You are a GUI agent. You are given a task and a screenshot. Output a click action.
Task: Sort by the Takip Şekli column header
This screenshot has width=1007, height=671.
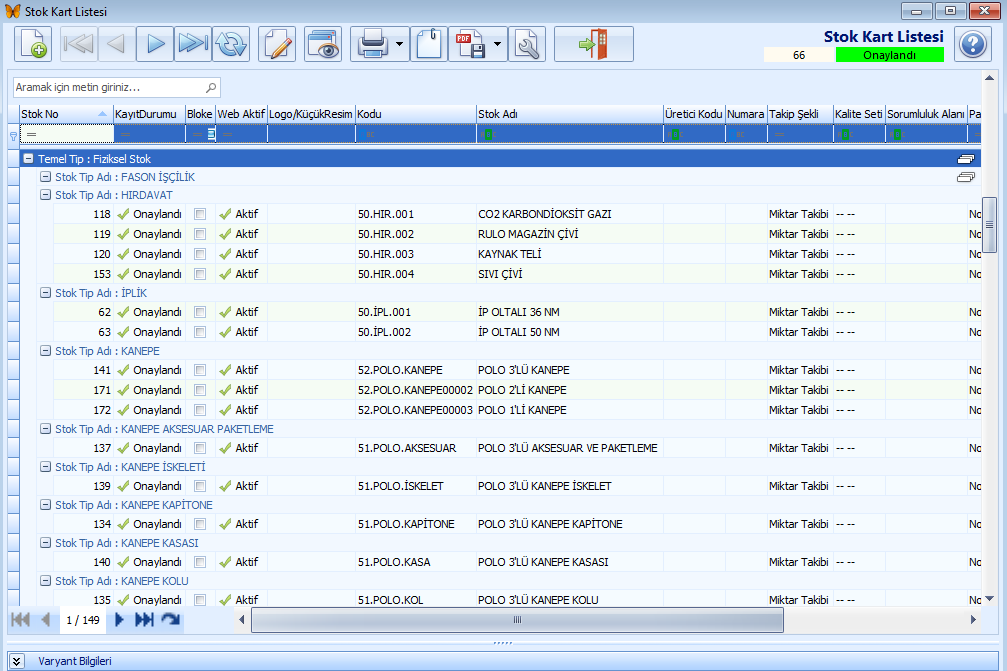tap(800, 114)
